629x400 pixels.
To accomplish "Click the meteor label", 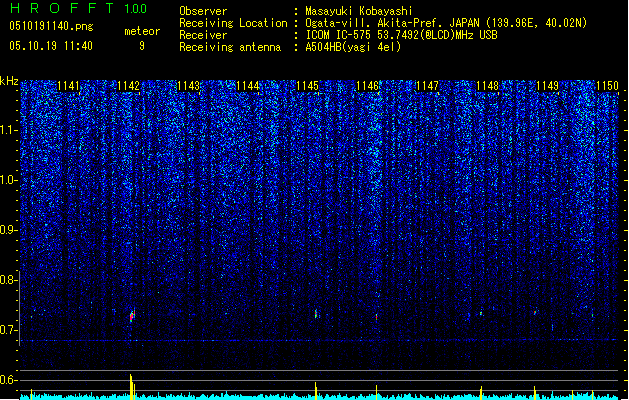I will pyautogui.click(x=142, y=31).
